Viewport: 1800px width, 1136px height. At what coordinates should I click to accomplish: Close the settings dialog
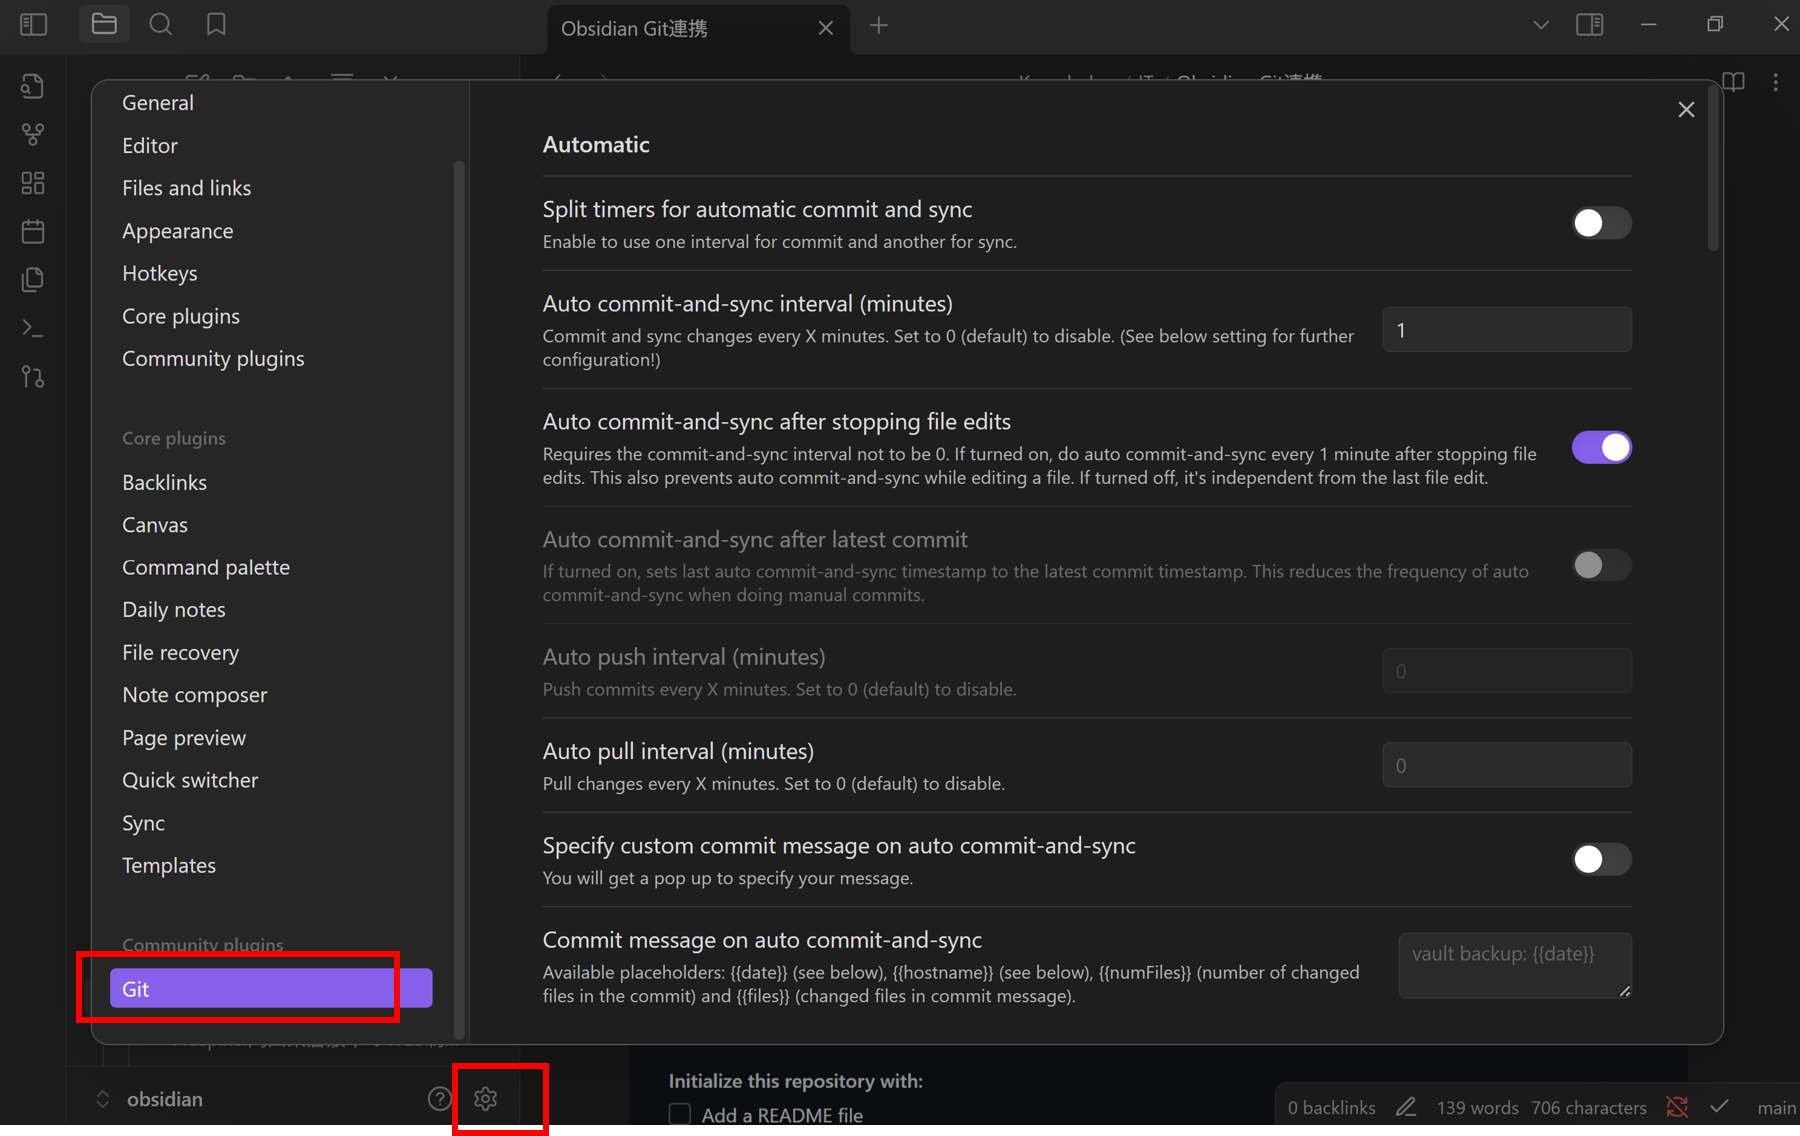1686,110
